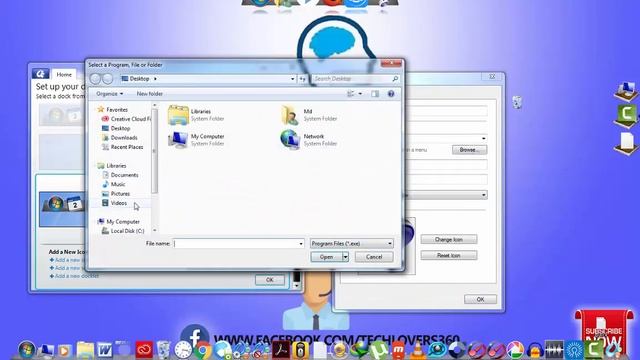640x360 pixels.
Task: Switch to the Home tab in dock settings
Action: 64,75
